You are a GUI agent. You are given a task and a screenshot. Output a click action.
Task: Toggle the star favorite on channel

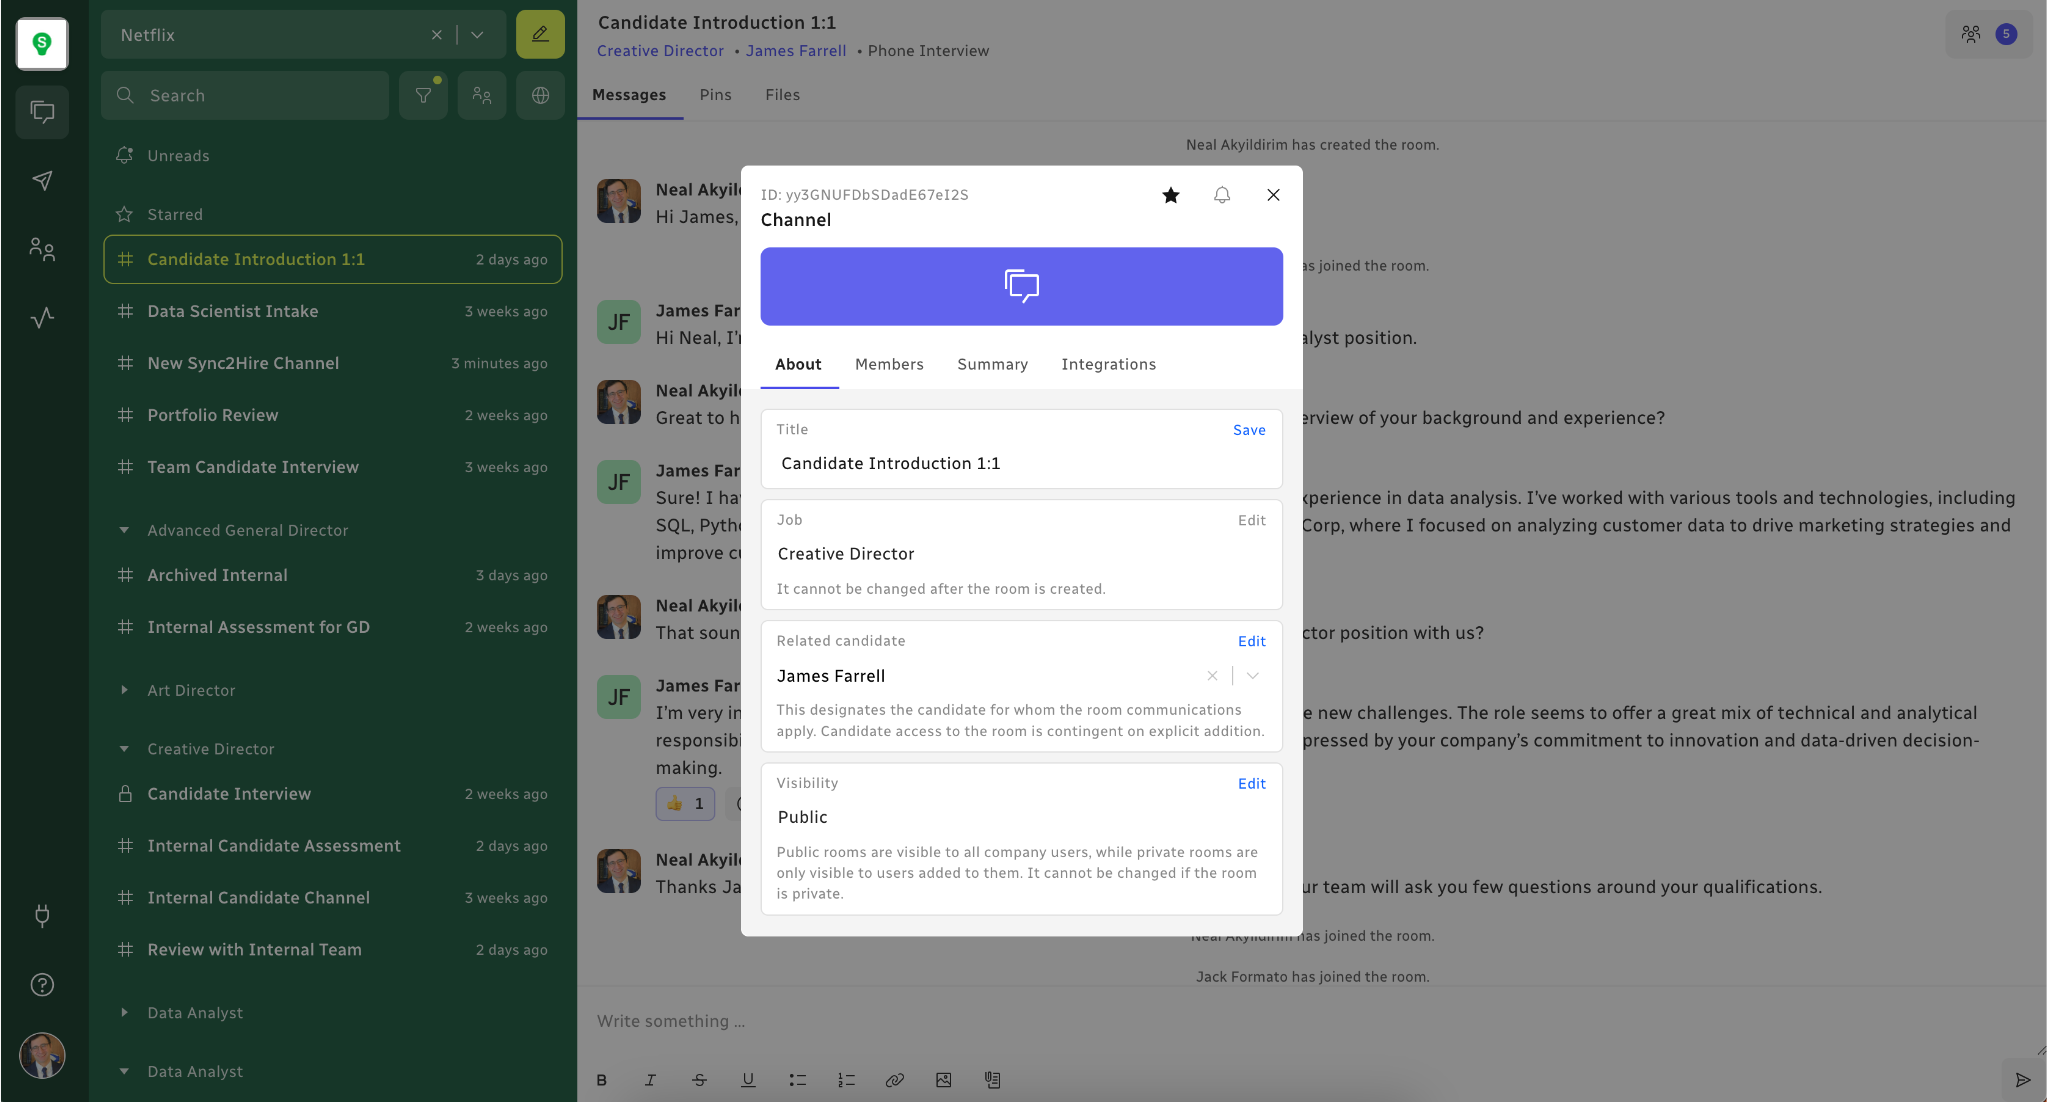[1170, 195]
